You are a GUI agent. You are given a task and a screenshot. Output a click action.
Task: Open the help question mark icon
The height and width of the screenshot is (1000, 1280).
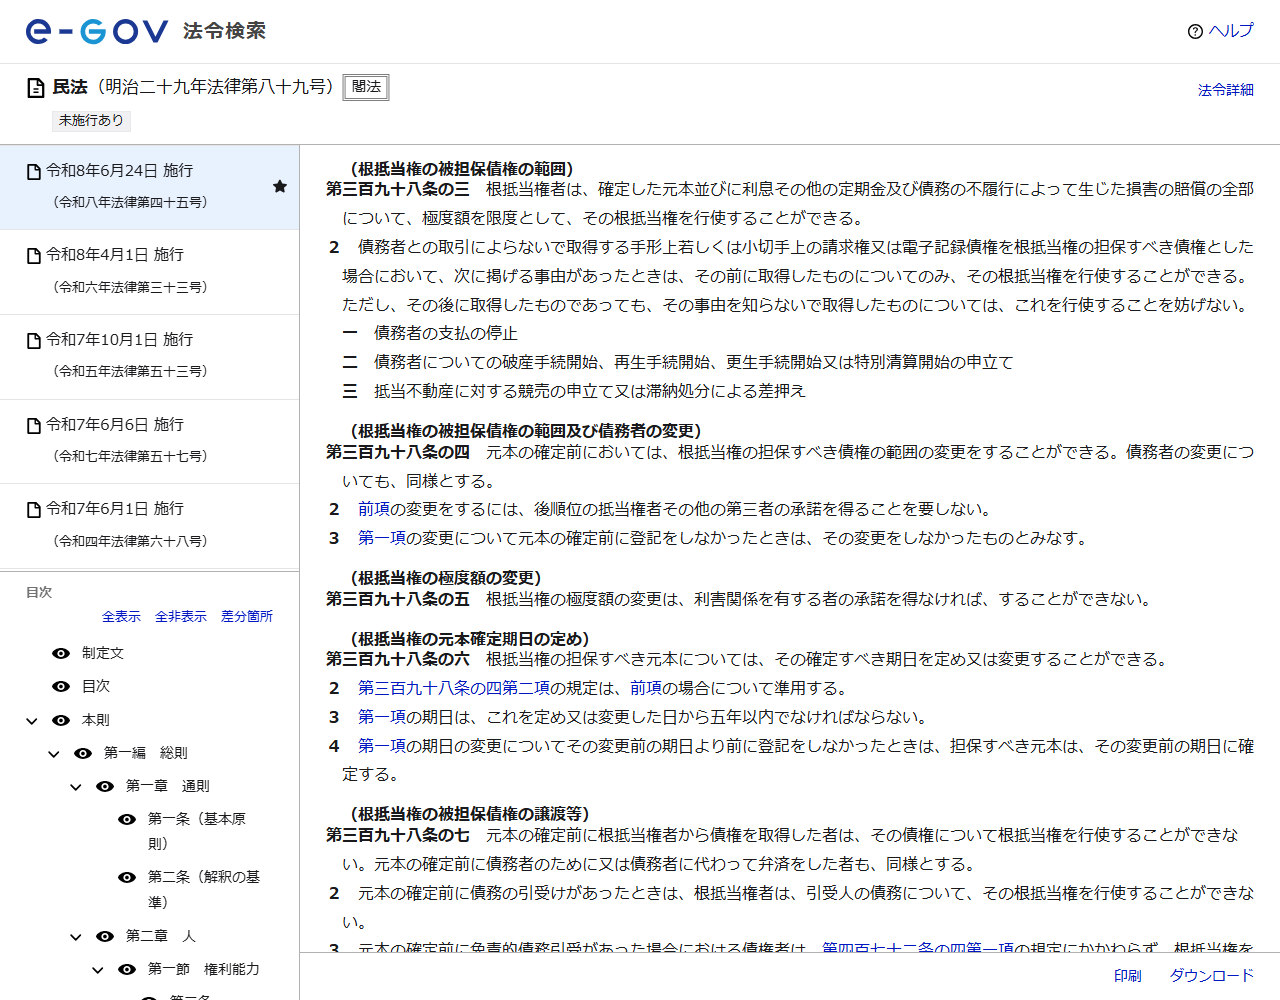pos(1195,31)
